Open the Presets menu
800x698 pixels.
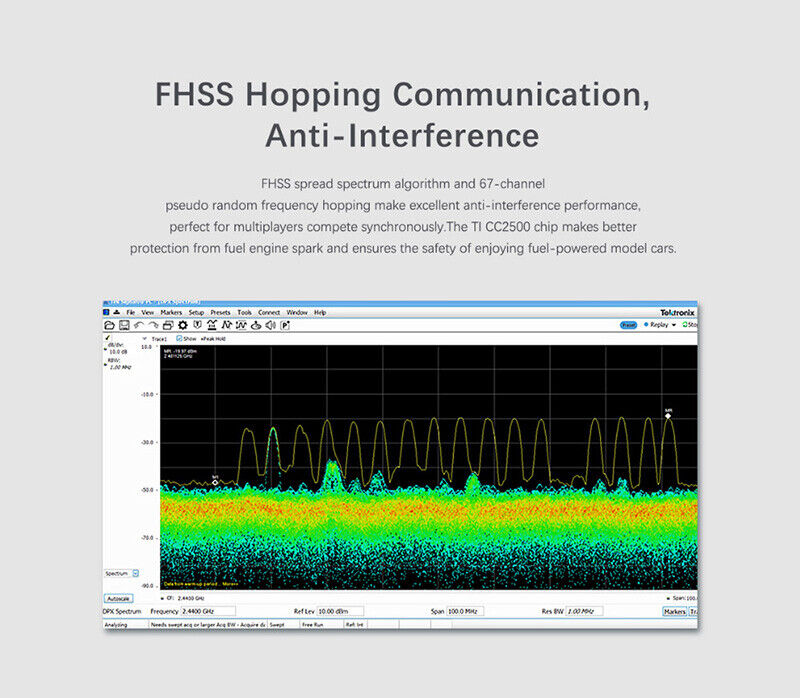[220, 312]
